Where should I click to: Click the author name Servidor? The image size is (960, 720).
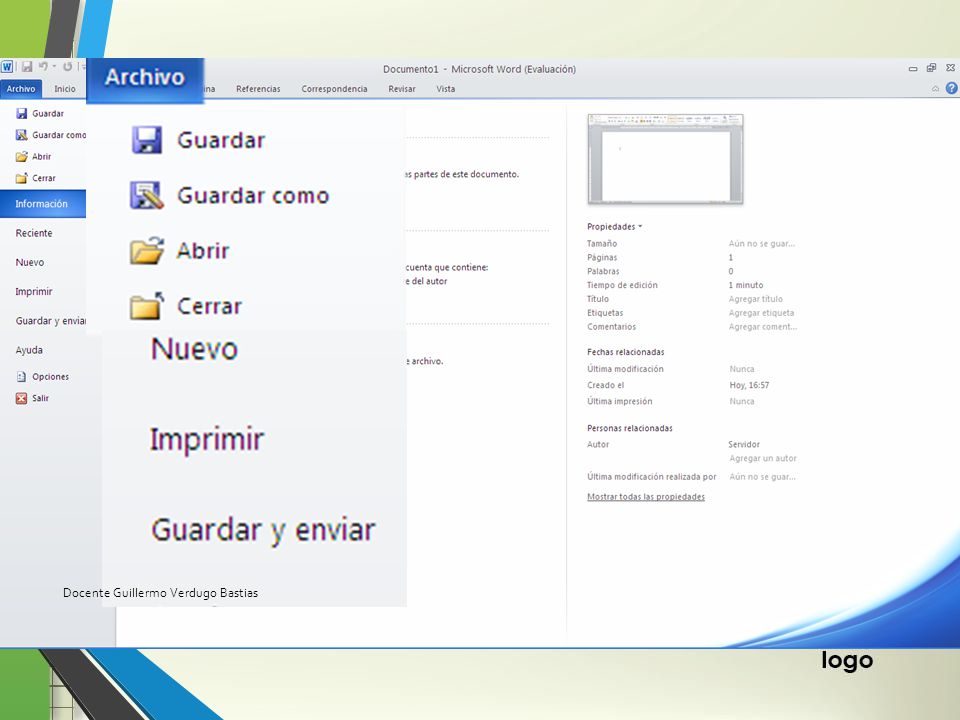[744, 444]
